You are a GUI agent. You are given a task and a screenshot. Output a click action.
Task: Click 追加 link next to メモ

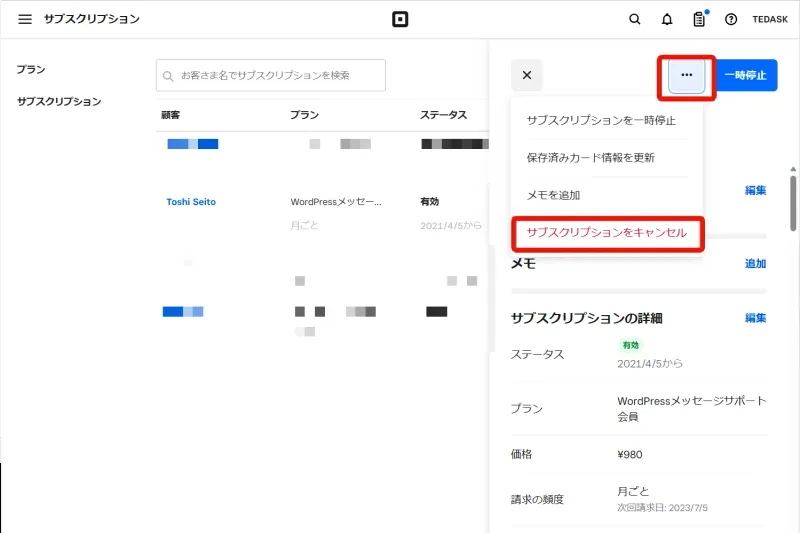tap(756, 264)
